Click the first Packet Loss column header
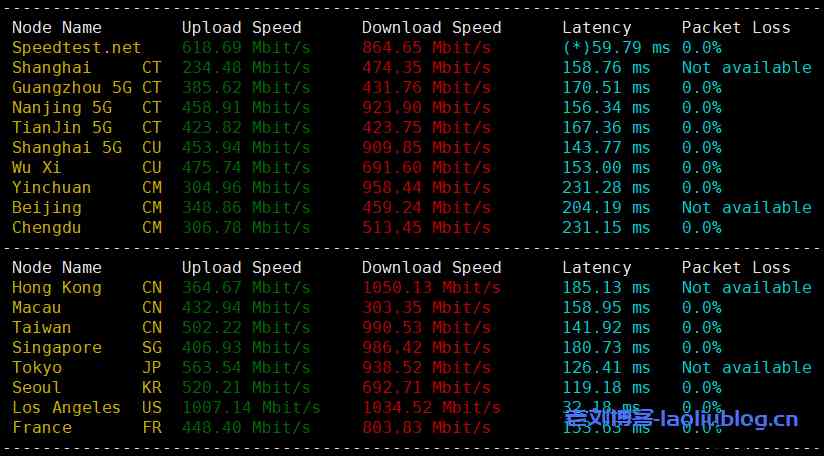Screen dimensions: 824x456 (x=736, y=28)
